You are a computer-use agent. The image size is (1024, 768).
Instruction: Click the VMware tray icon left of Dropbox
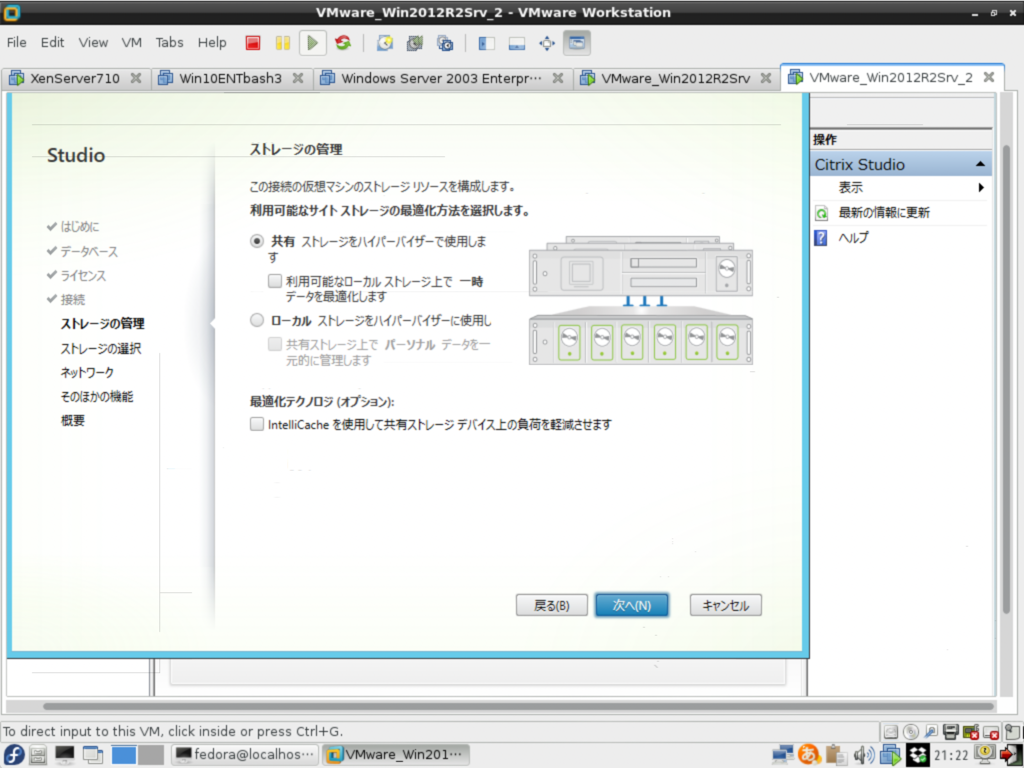[x=890, y=755]
